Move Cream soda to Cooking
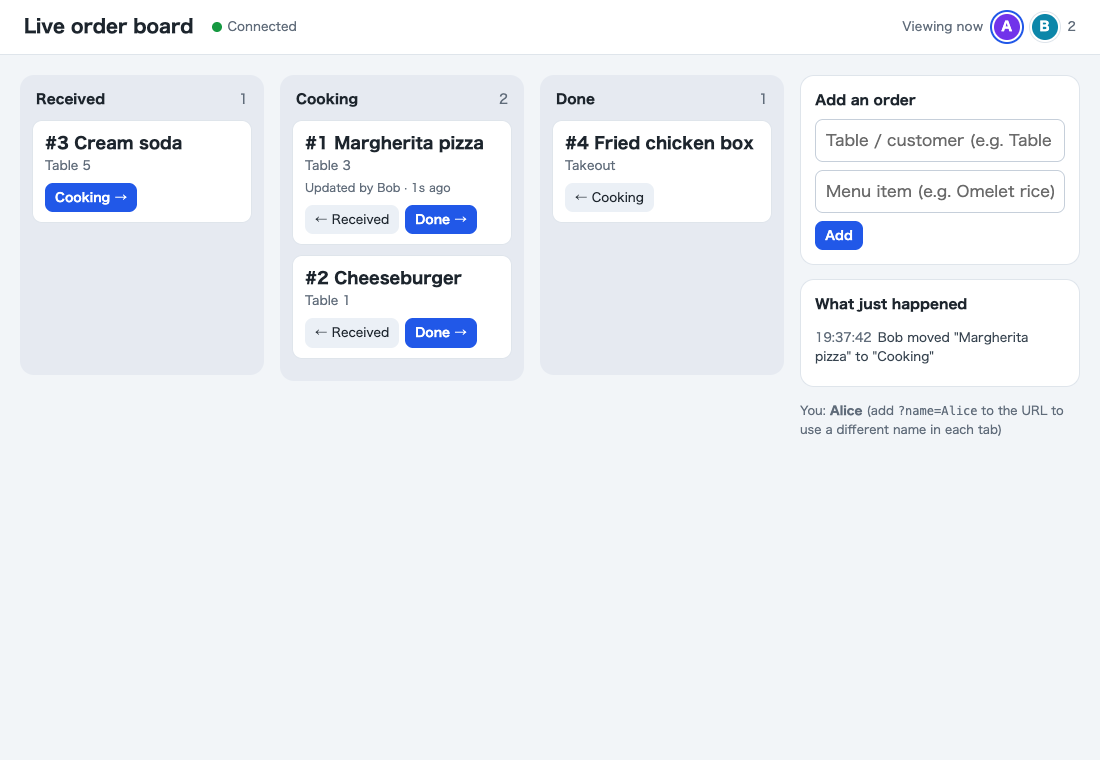 (x=90, y=197)
